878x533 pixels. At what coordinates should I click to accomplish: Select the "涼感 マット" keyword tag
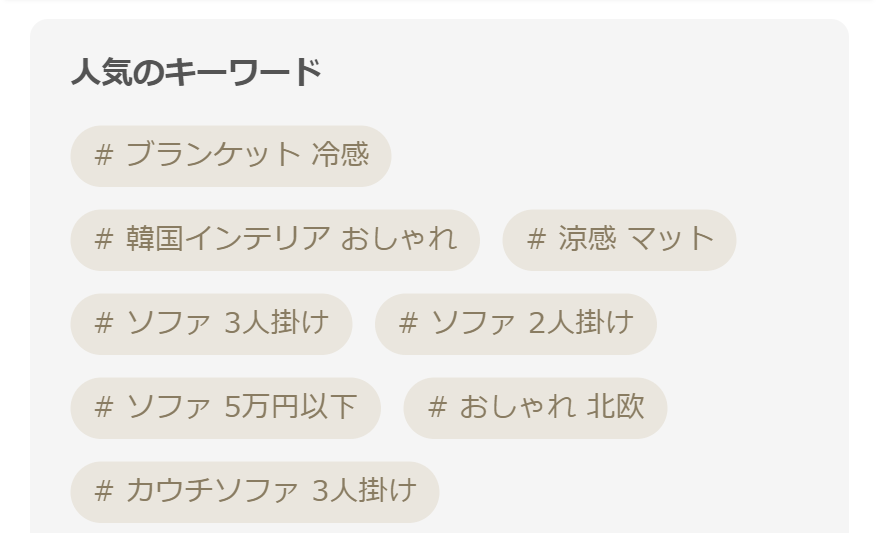click(x=619, y=240)
